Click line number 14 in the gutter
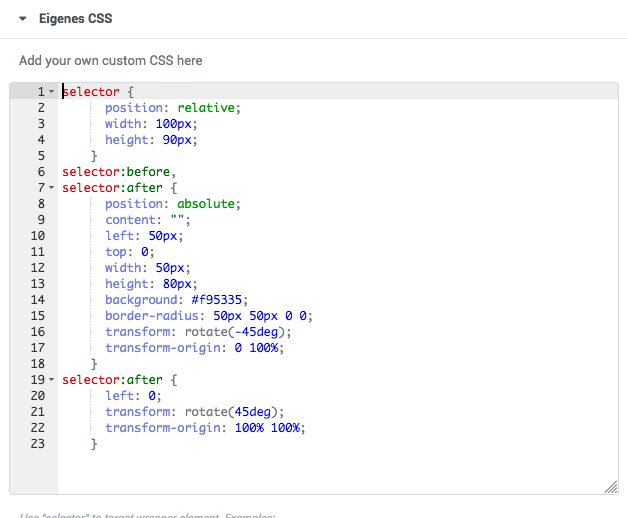627x518 pixels. point(40,300)
